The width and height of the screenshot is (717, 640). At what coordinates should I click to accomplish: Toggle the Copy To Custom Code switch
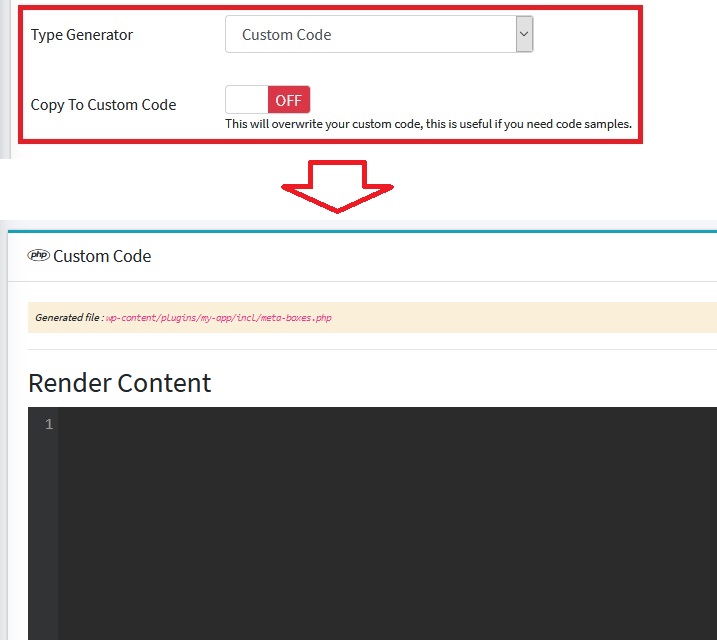click(268, 100)
